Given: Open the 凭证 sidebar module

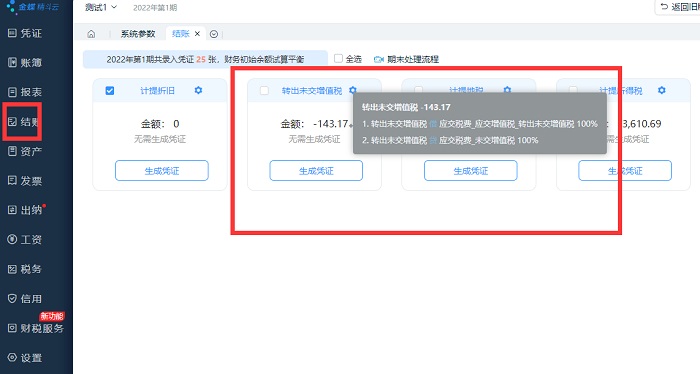Looking at the screenshot, I should (x=25, y=33).
